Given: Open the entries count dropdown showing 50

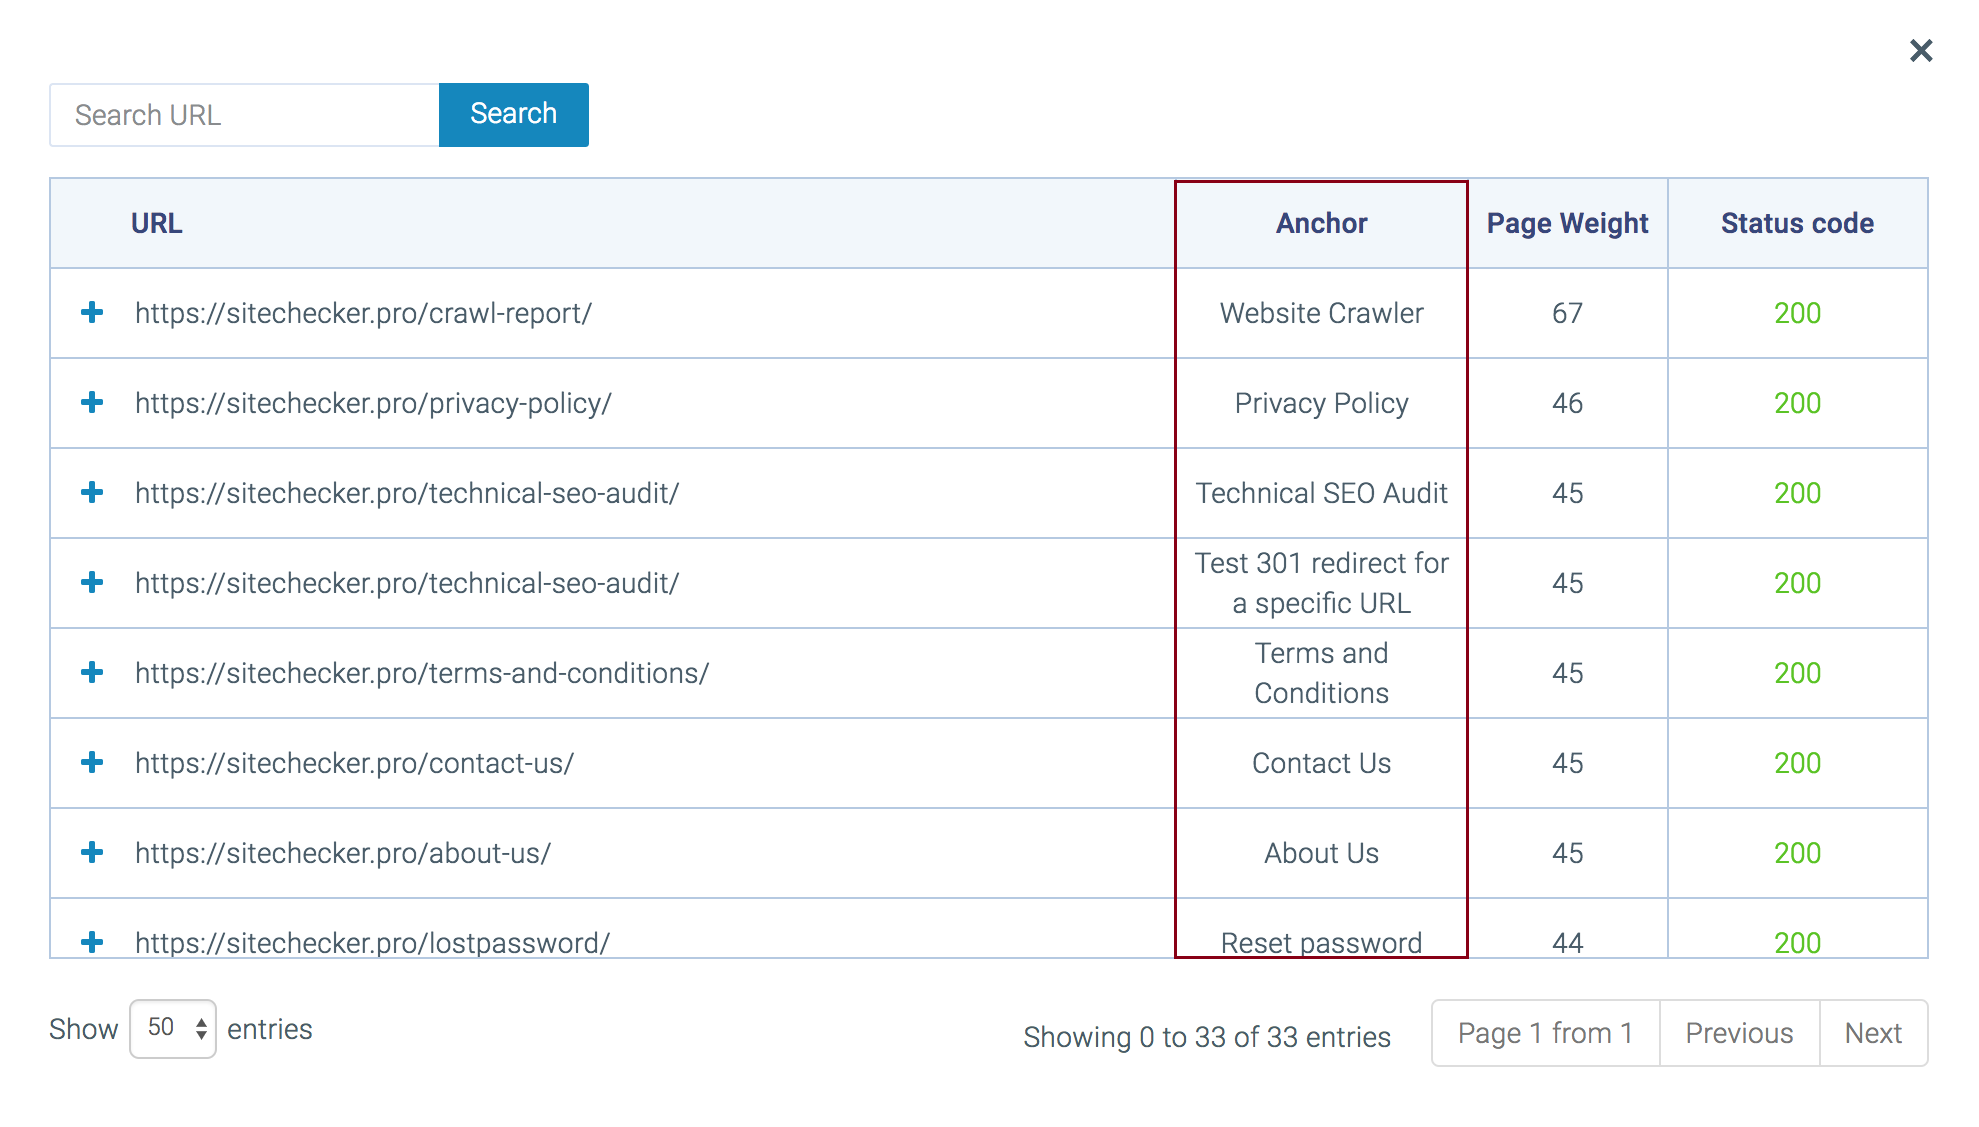Looking at the screenshot, I should tap(173, 1028).
